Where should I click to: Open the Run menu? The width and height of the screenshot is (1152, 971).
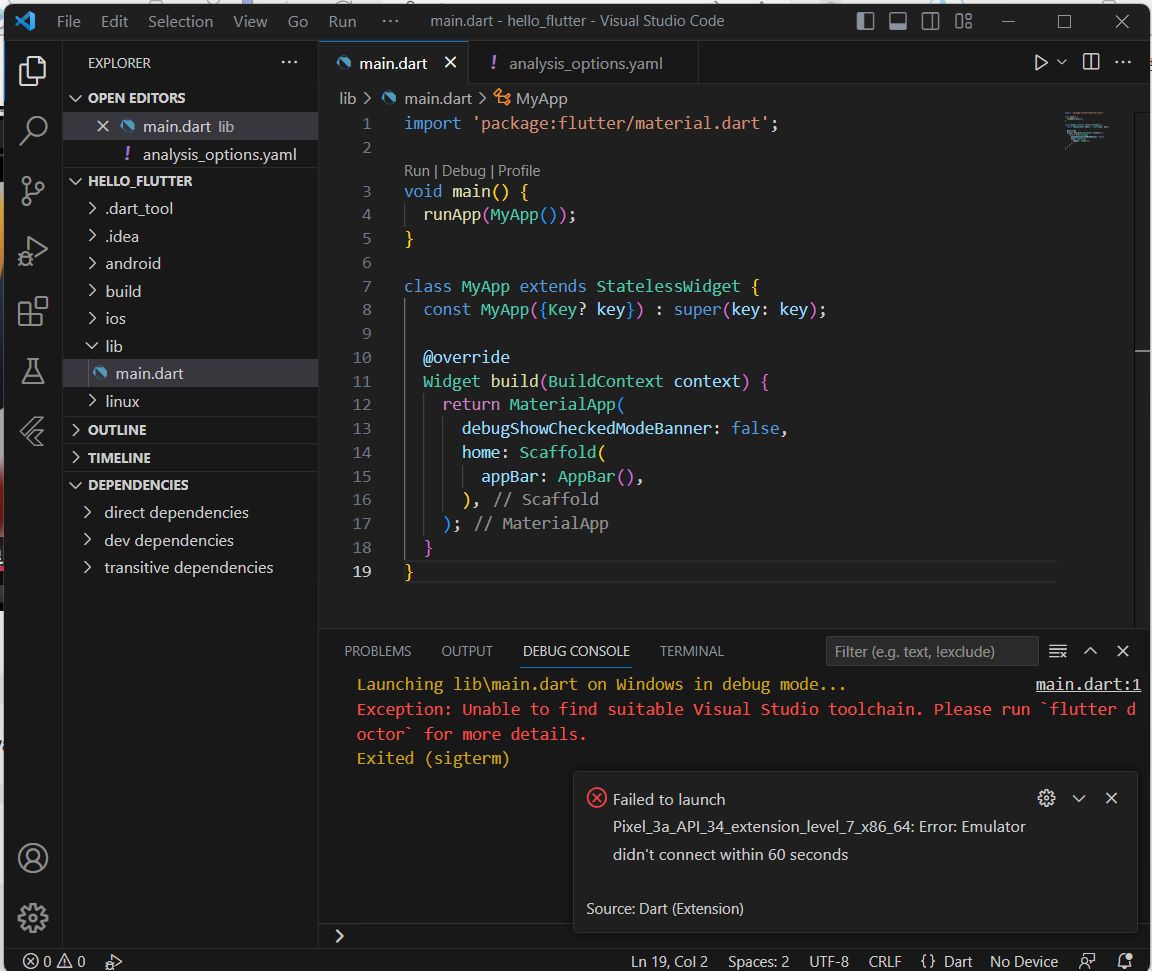(x=342, y=21)
